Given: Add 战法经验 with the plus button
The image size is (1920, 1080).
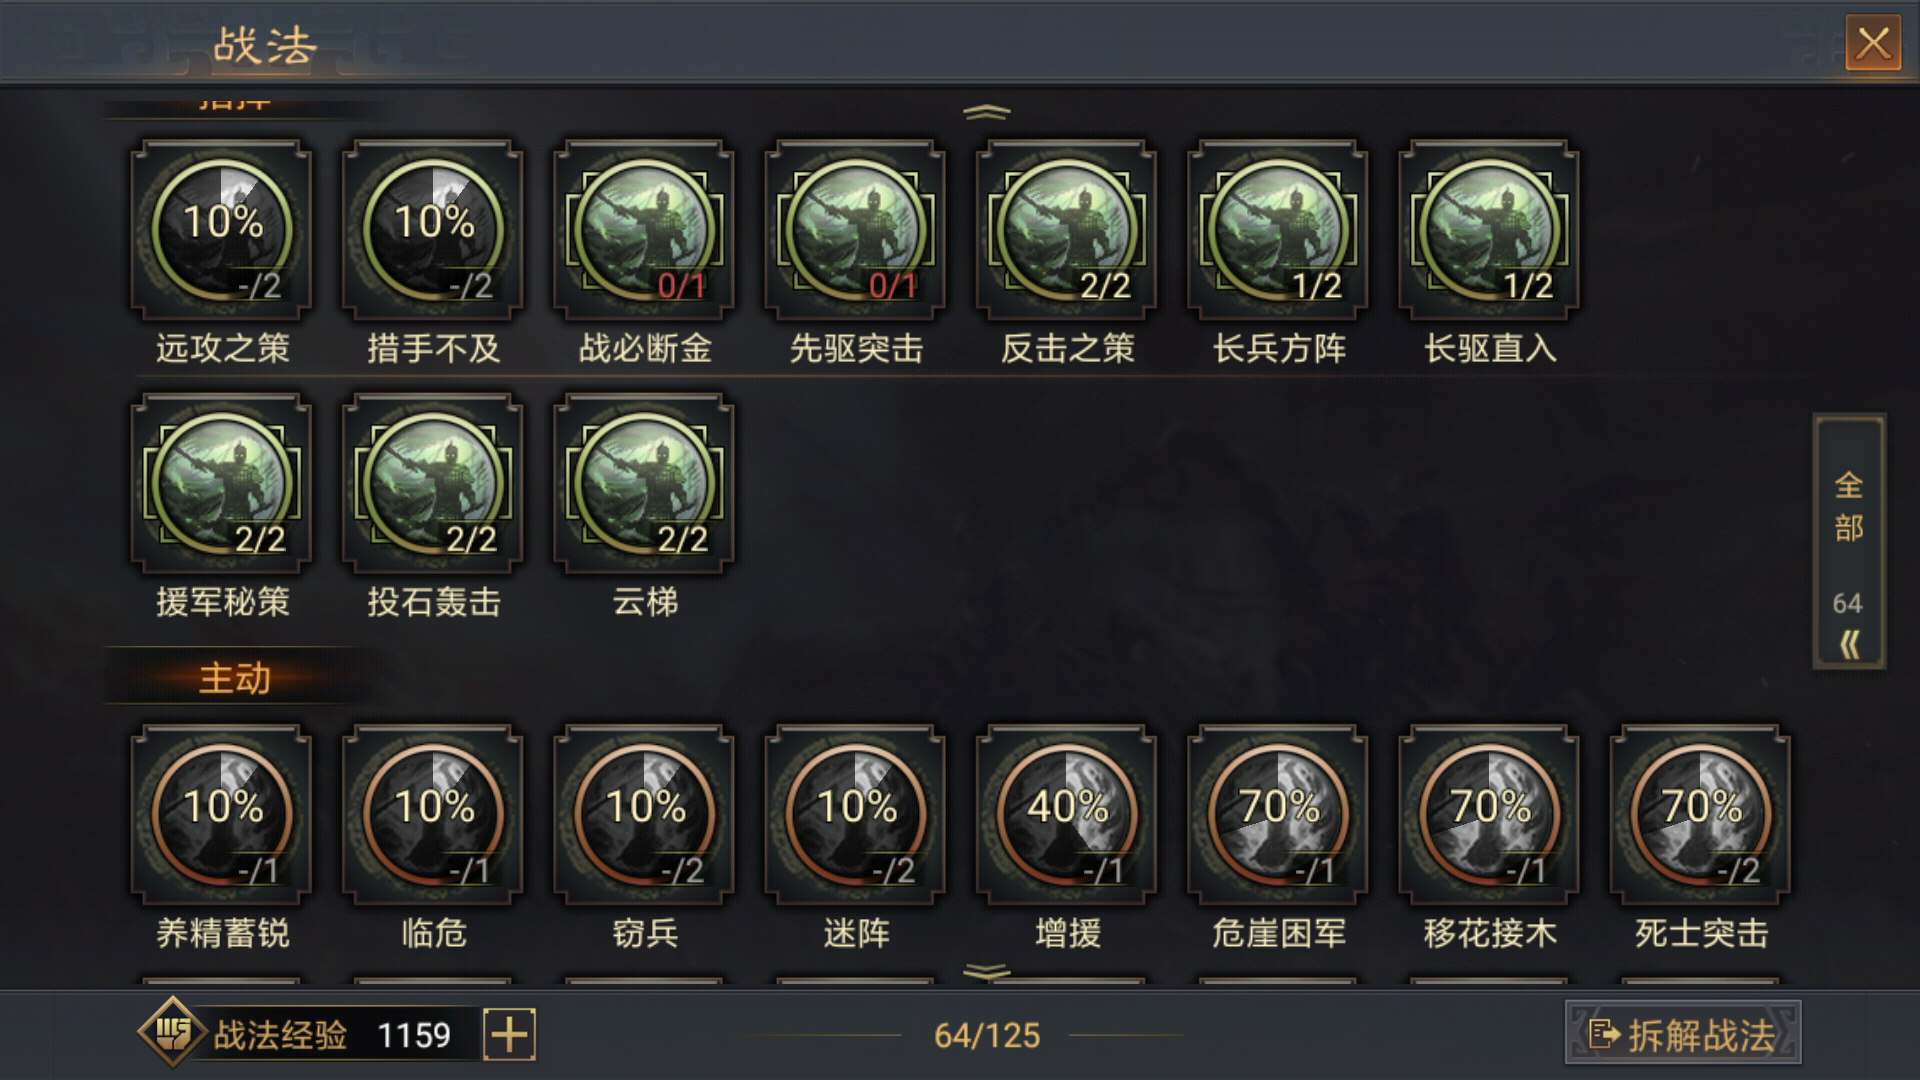Looking at the screenshot, I should pyautogui.click(x=509, y=1034).
